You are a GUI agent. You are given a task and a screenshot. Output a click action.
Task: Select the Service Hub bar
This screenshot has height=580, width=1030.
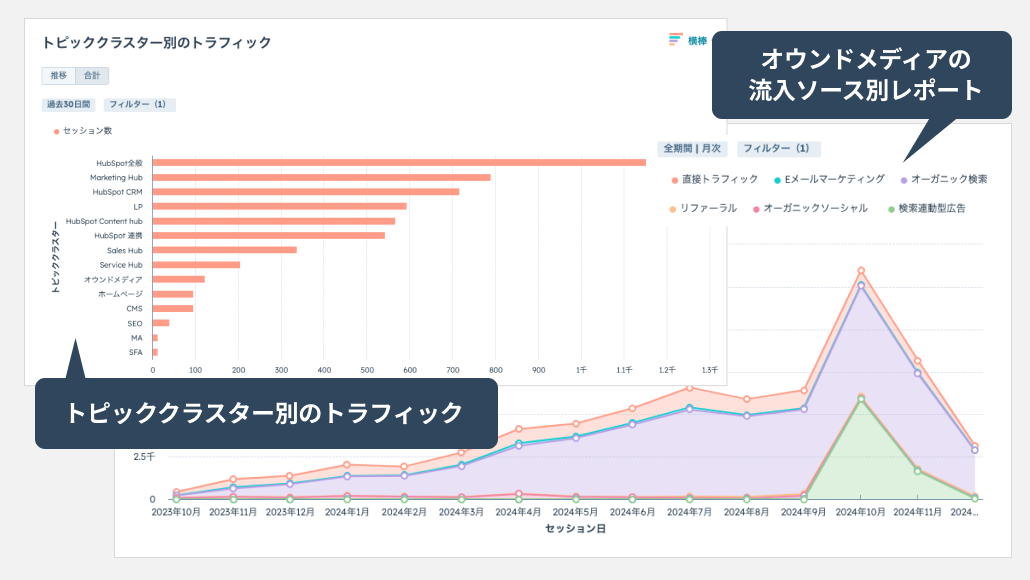(196, 265)
